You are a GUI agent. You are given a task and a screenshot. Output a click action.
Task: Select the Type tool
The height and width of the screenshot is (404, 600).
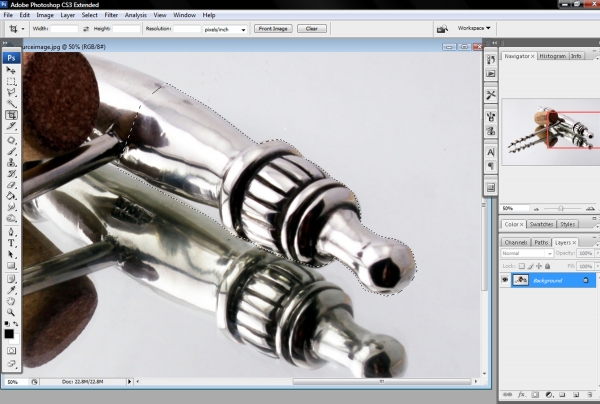click(11, 243)
